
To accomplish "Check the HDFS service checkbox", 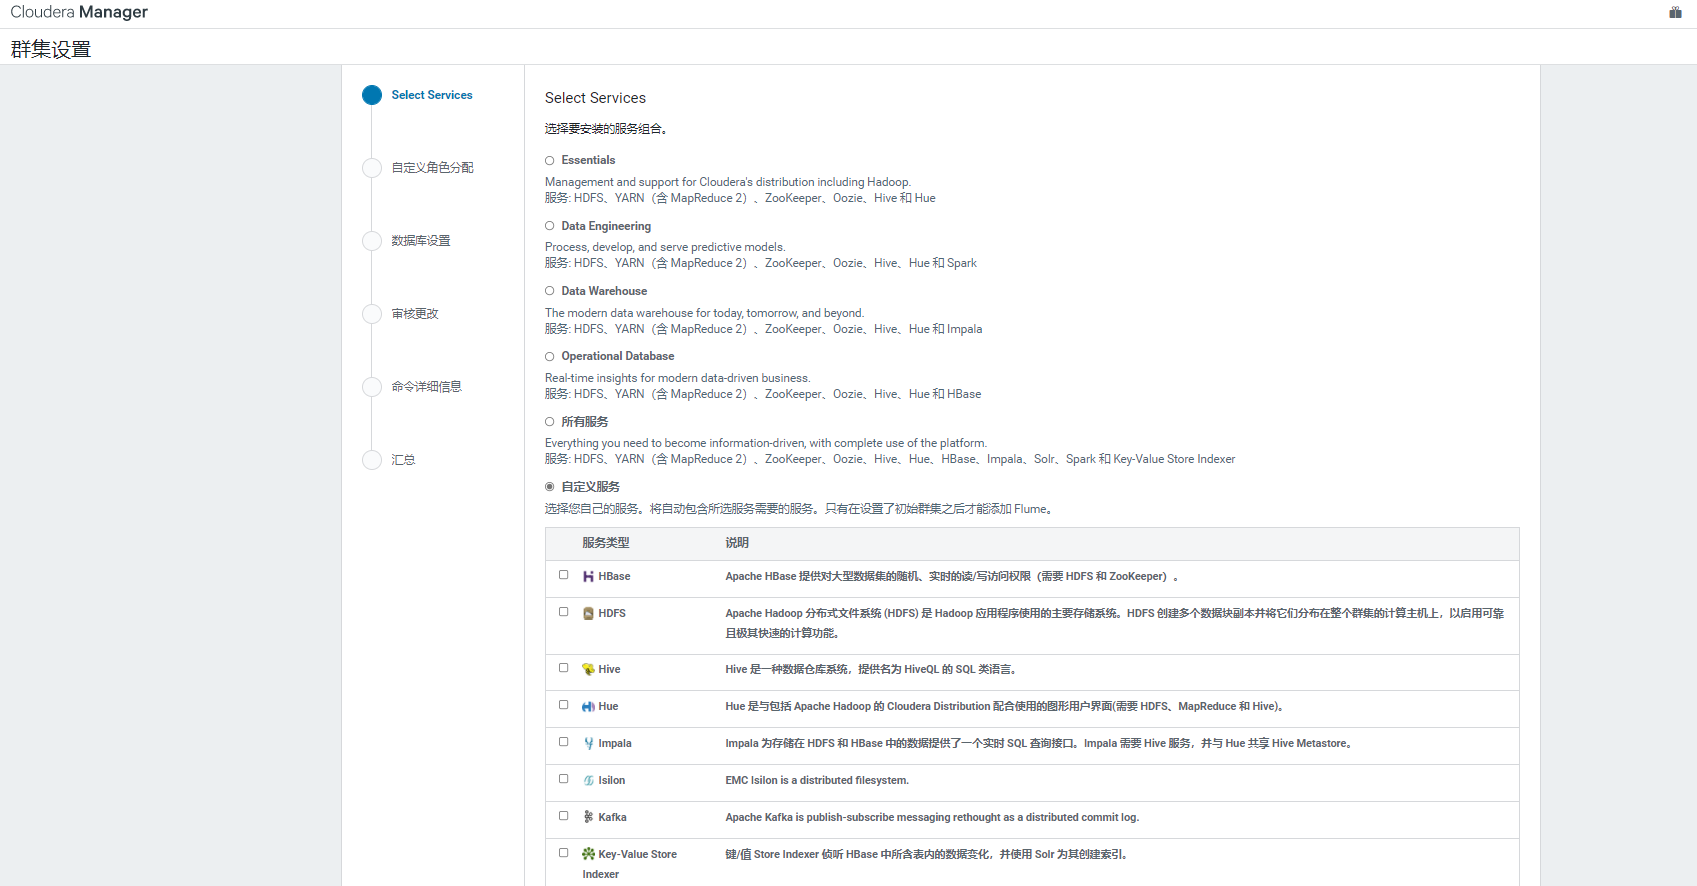I will click(x=563, y=612).
